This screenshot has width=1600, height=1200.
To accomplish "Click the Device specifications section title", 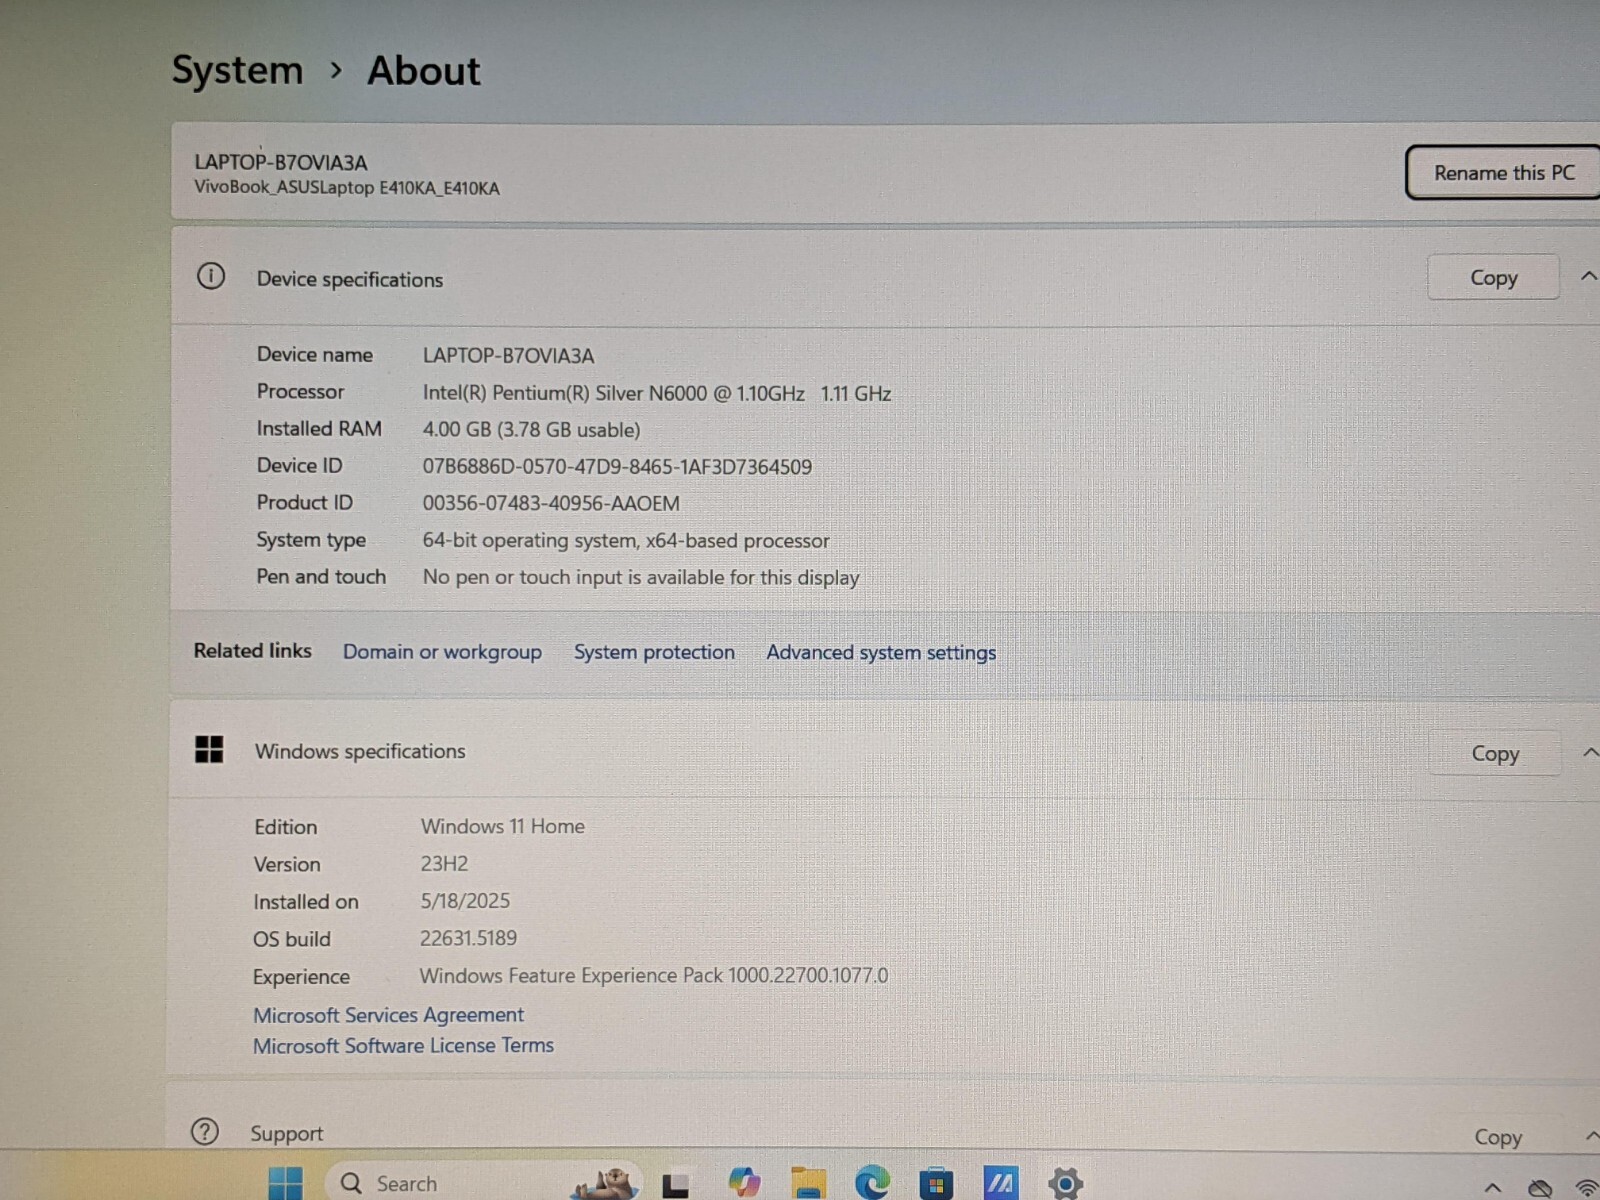I will (x=350, y=279).
